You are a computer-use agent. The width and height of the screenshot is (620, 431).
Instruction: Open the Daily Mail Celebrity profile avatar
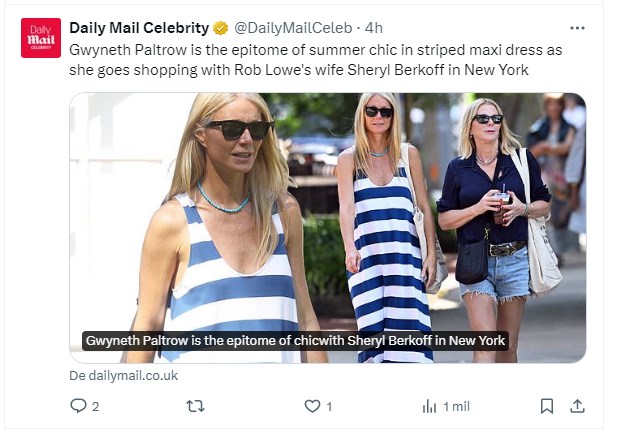(x=41, y=38)
